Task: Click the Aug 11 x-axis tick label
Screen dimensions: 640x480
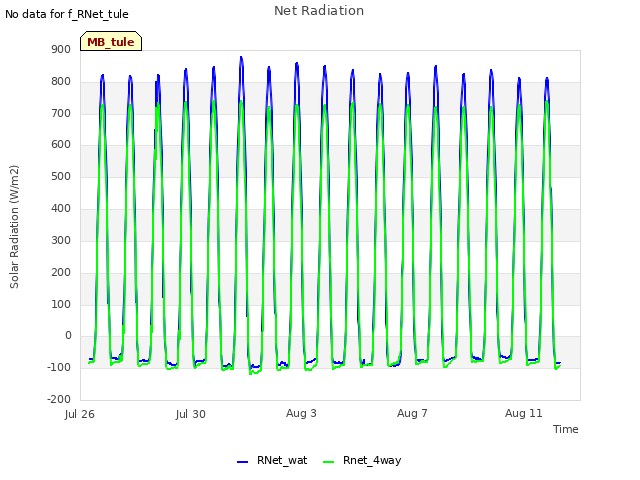Action: click(524, 413)
